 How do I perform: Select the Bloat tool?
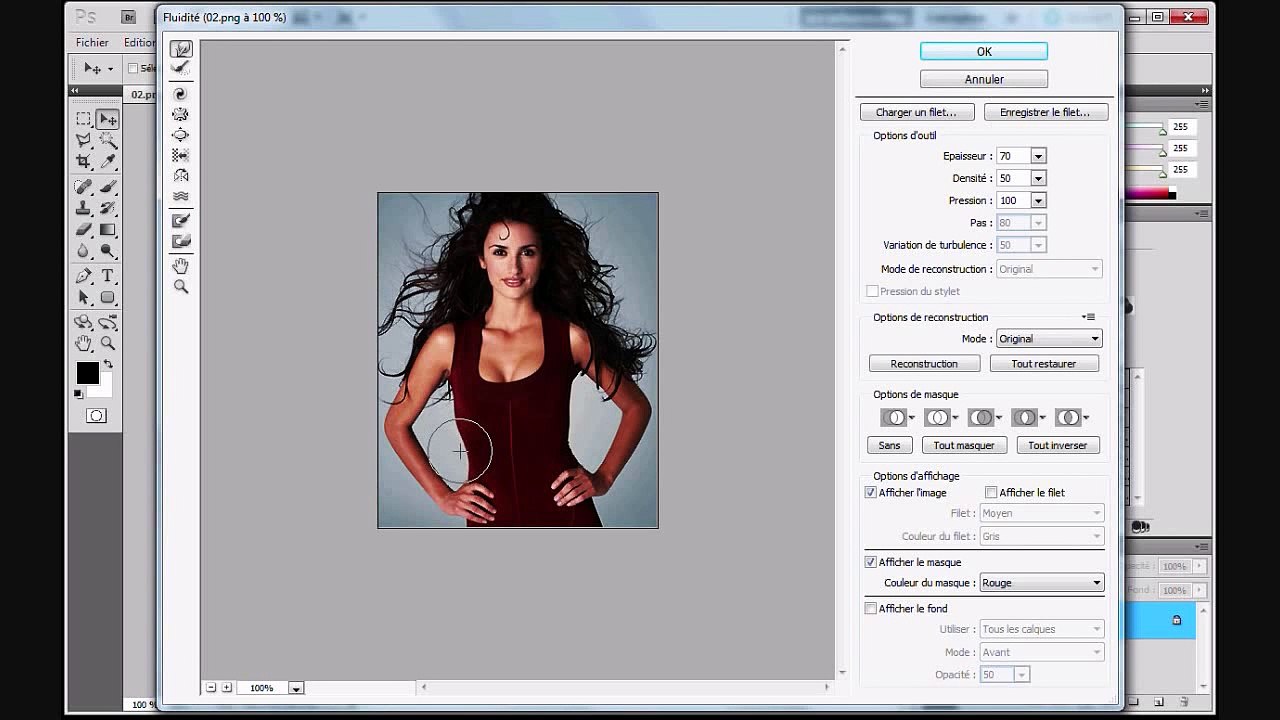(x=181, y=135)
